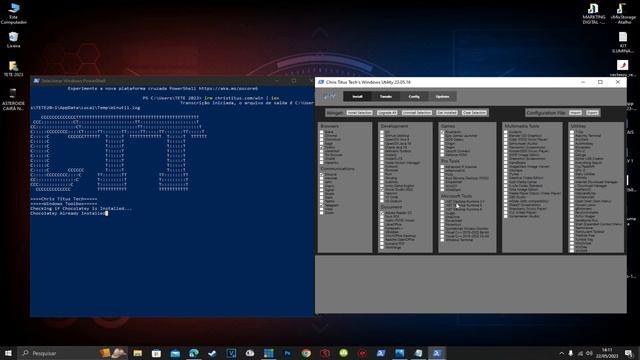The width and height of the screenshot is (640, 360).
Task: Click the PowerShell window title bar icon
Action: point(36,81)
